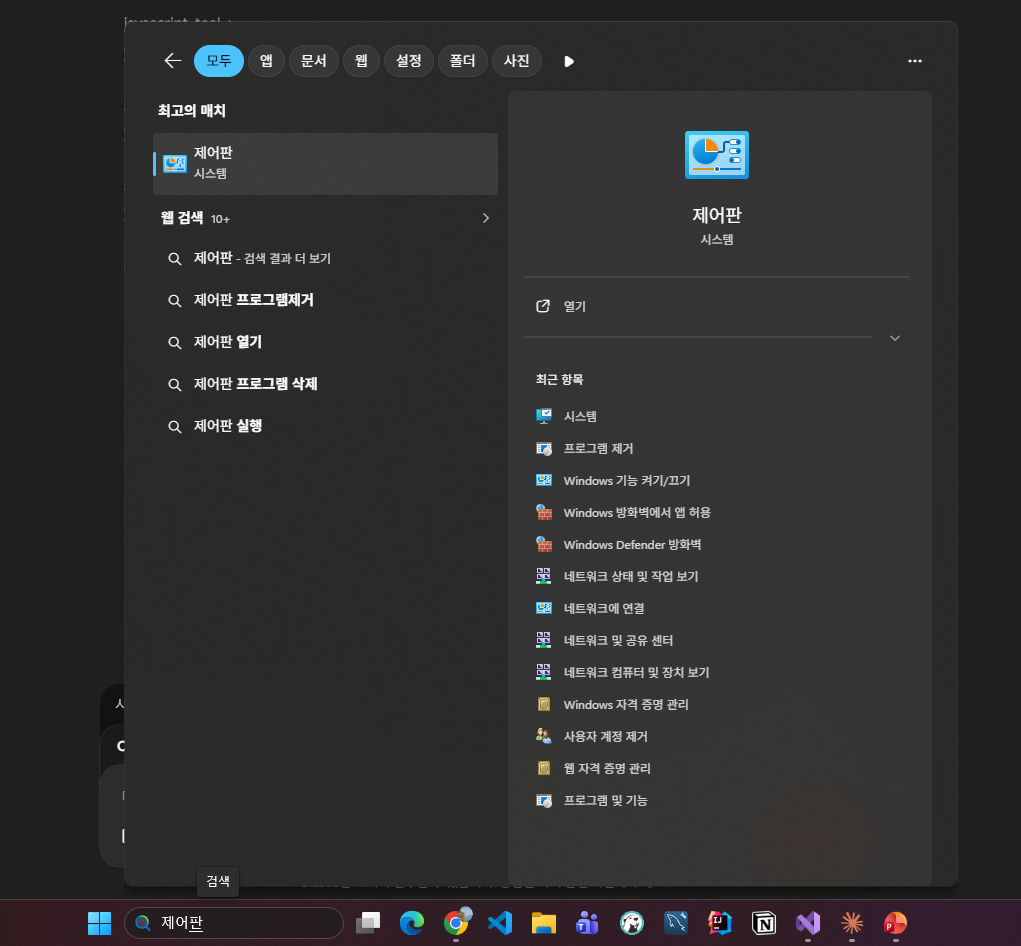The image size is (1021, 946).
Task: Open IntelliJ IDEA from the taskbar
Action: [720, 923]
